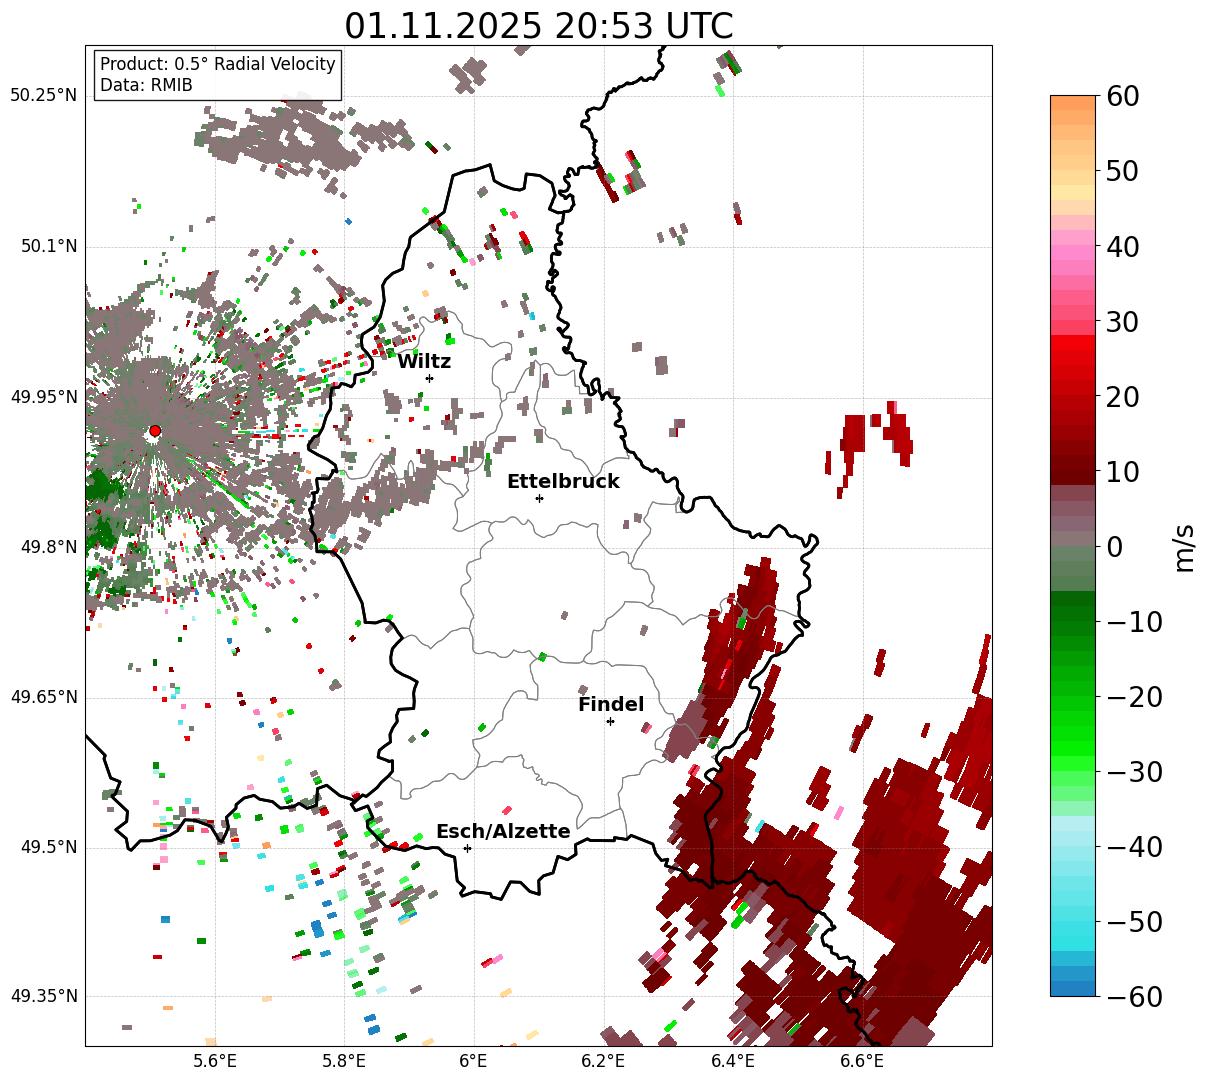Click the 49.95°N latitude label
The width and height of the screenshot is (1207, 1081).
pos(43,397)
